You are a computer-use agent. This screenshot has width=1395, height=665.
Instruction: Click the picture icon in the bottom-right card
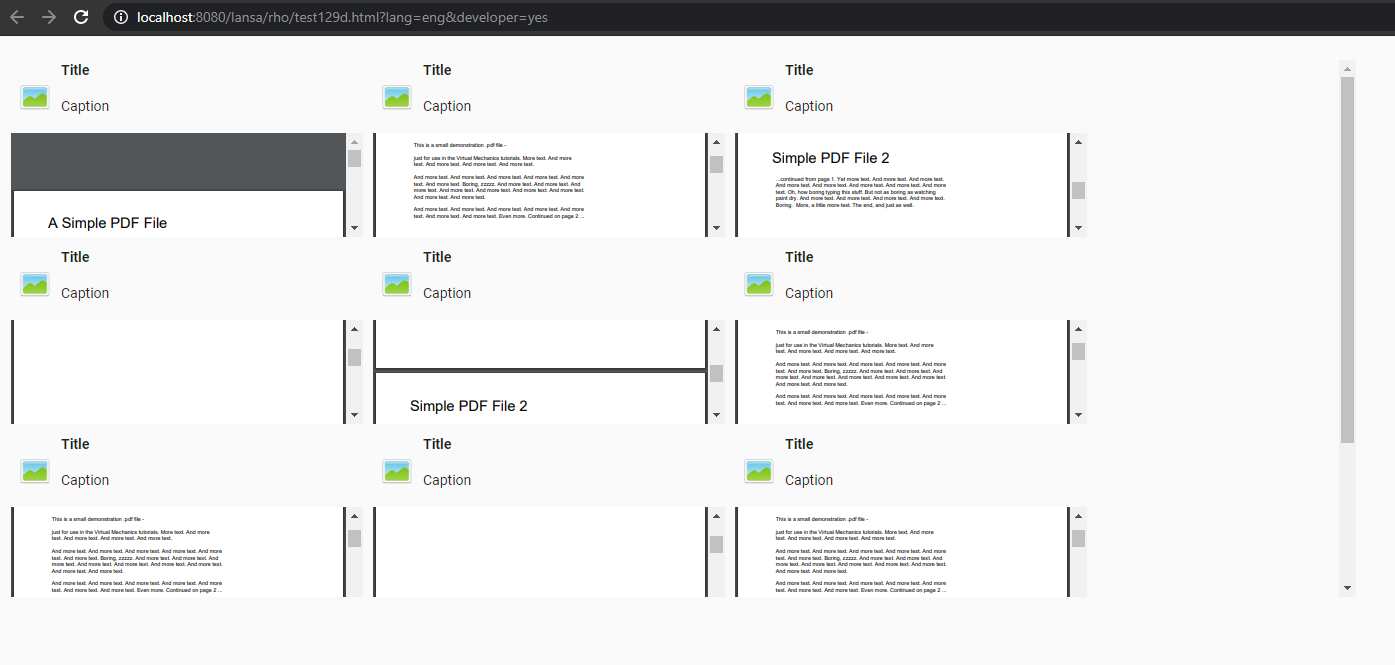click(x=759, y=471)
